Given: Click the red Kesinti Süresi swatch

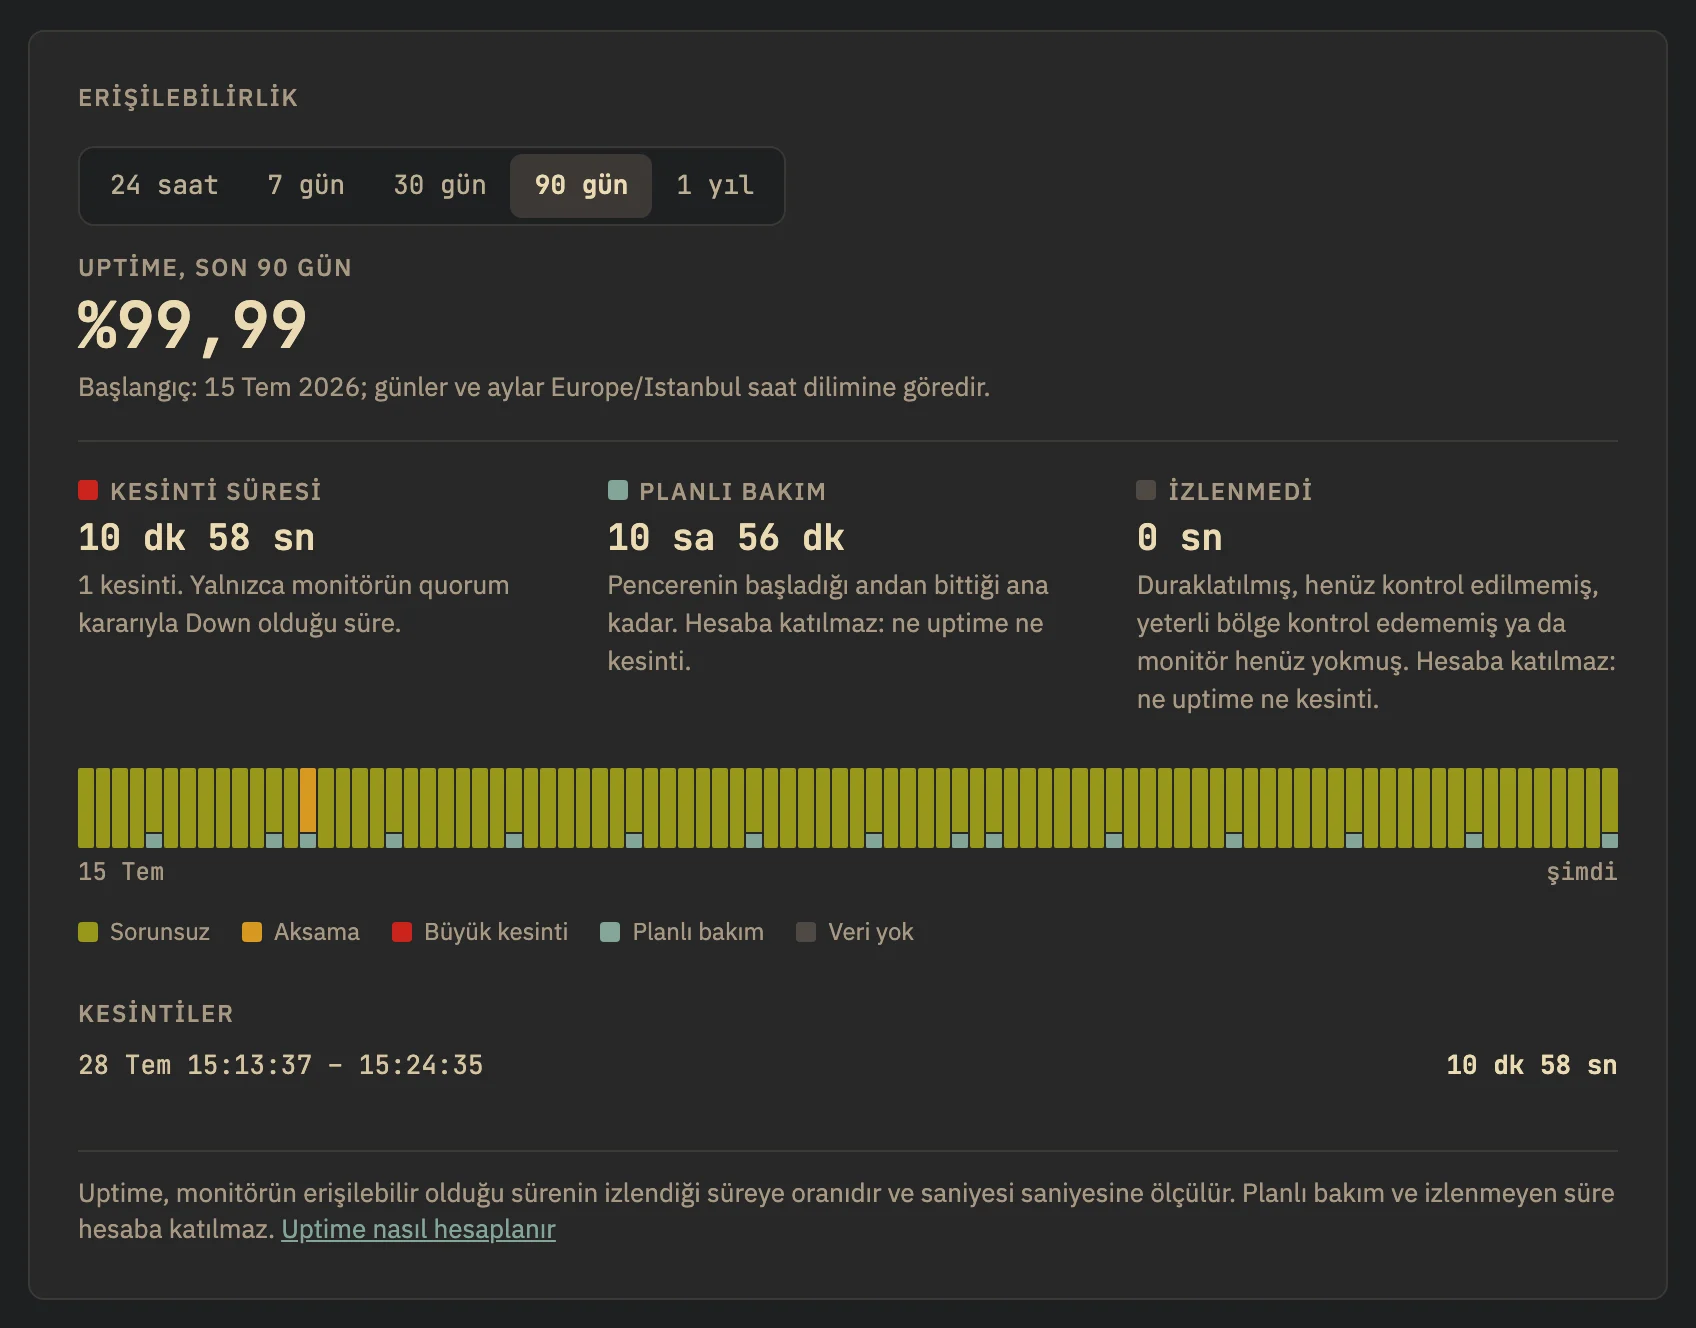Looking at the screenshot, I should 88,490.
